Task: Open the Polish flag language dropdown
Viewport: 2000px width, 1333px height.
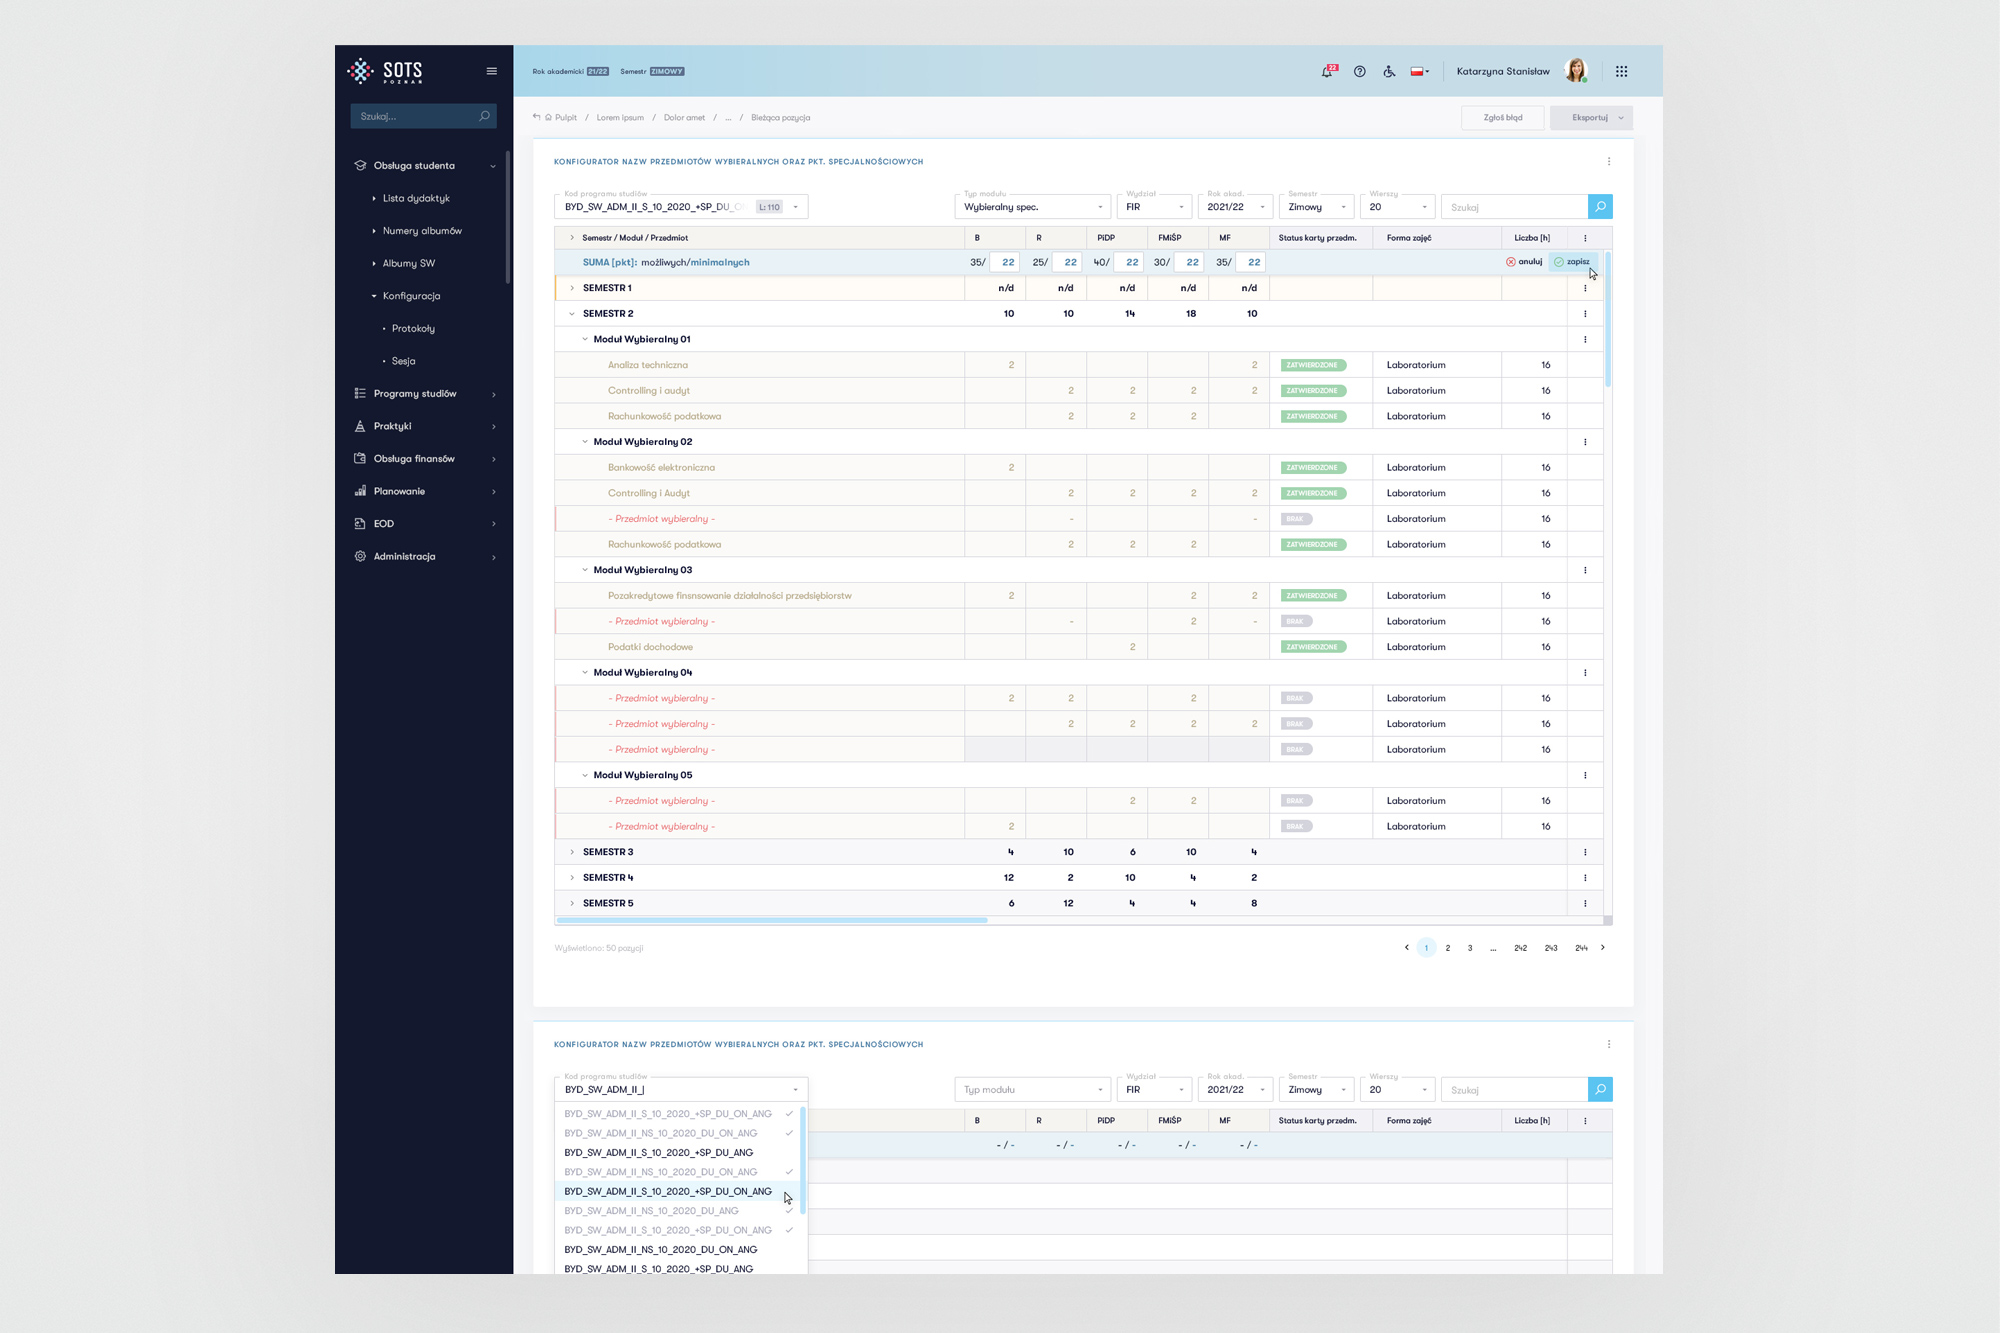Action: point(1419,72)
